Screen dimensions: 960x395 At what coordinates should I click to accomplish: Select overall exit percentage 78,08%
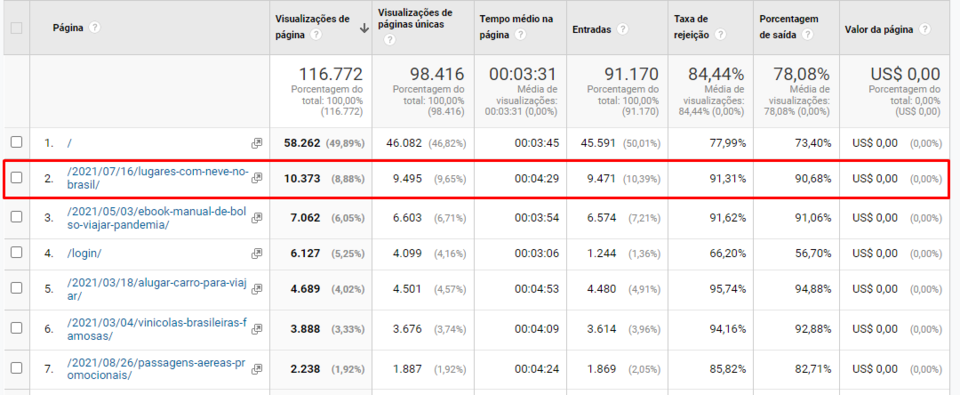[801, 75]
